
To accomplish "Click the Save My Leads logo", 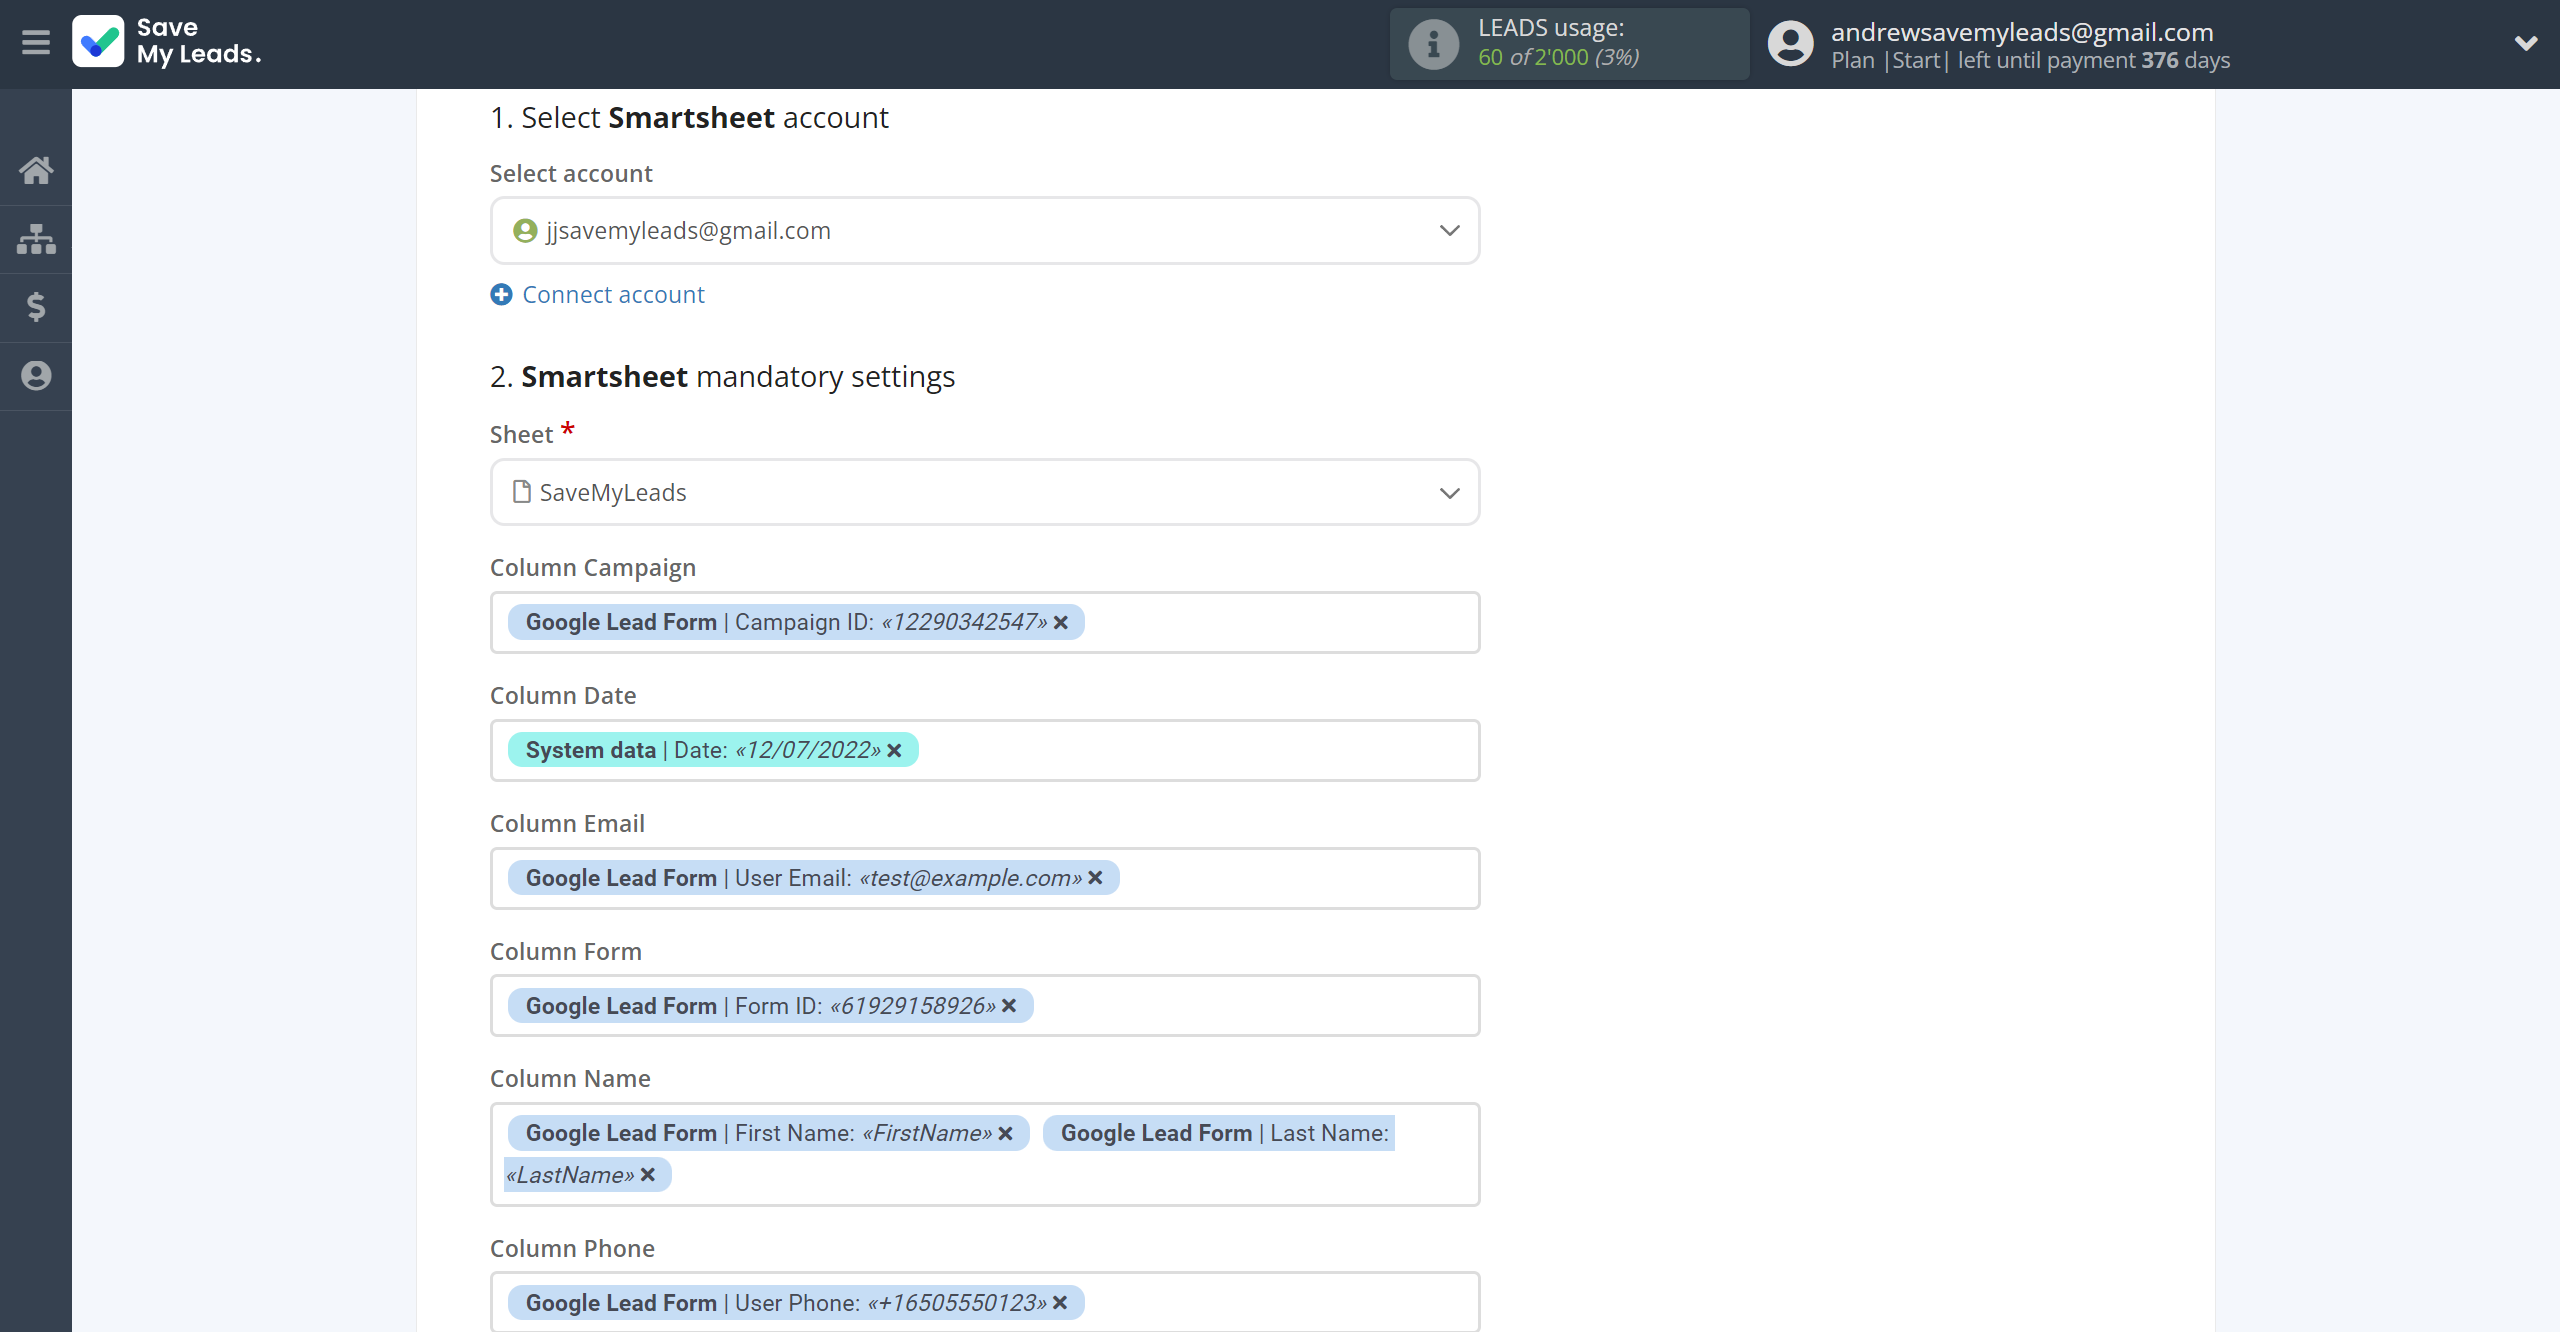I will point(167,42).
